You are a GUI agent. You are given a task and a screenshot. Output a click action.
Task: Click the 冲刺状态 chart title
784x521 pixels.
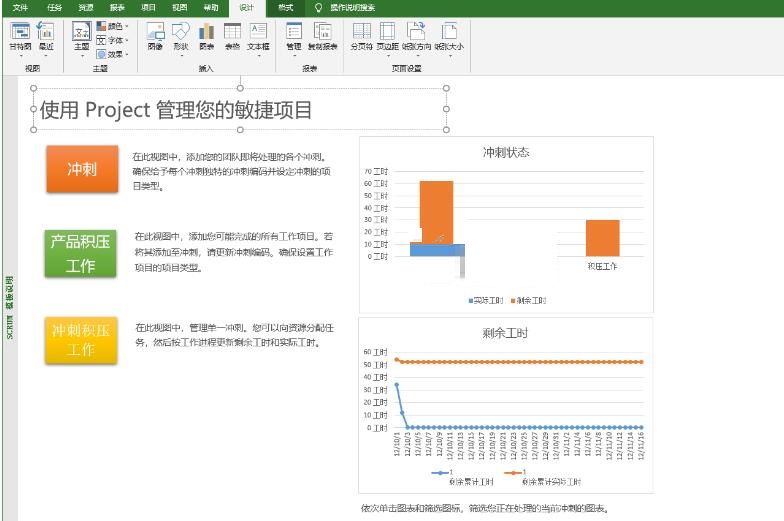point(506,152)
